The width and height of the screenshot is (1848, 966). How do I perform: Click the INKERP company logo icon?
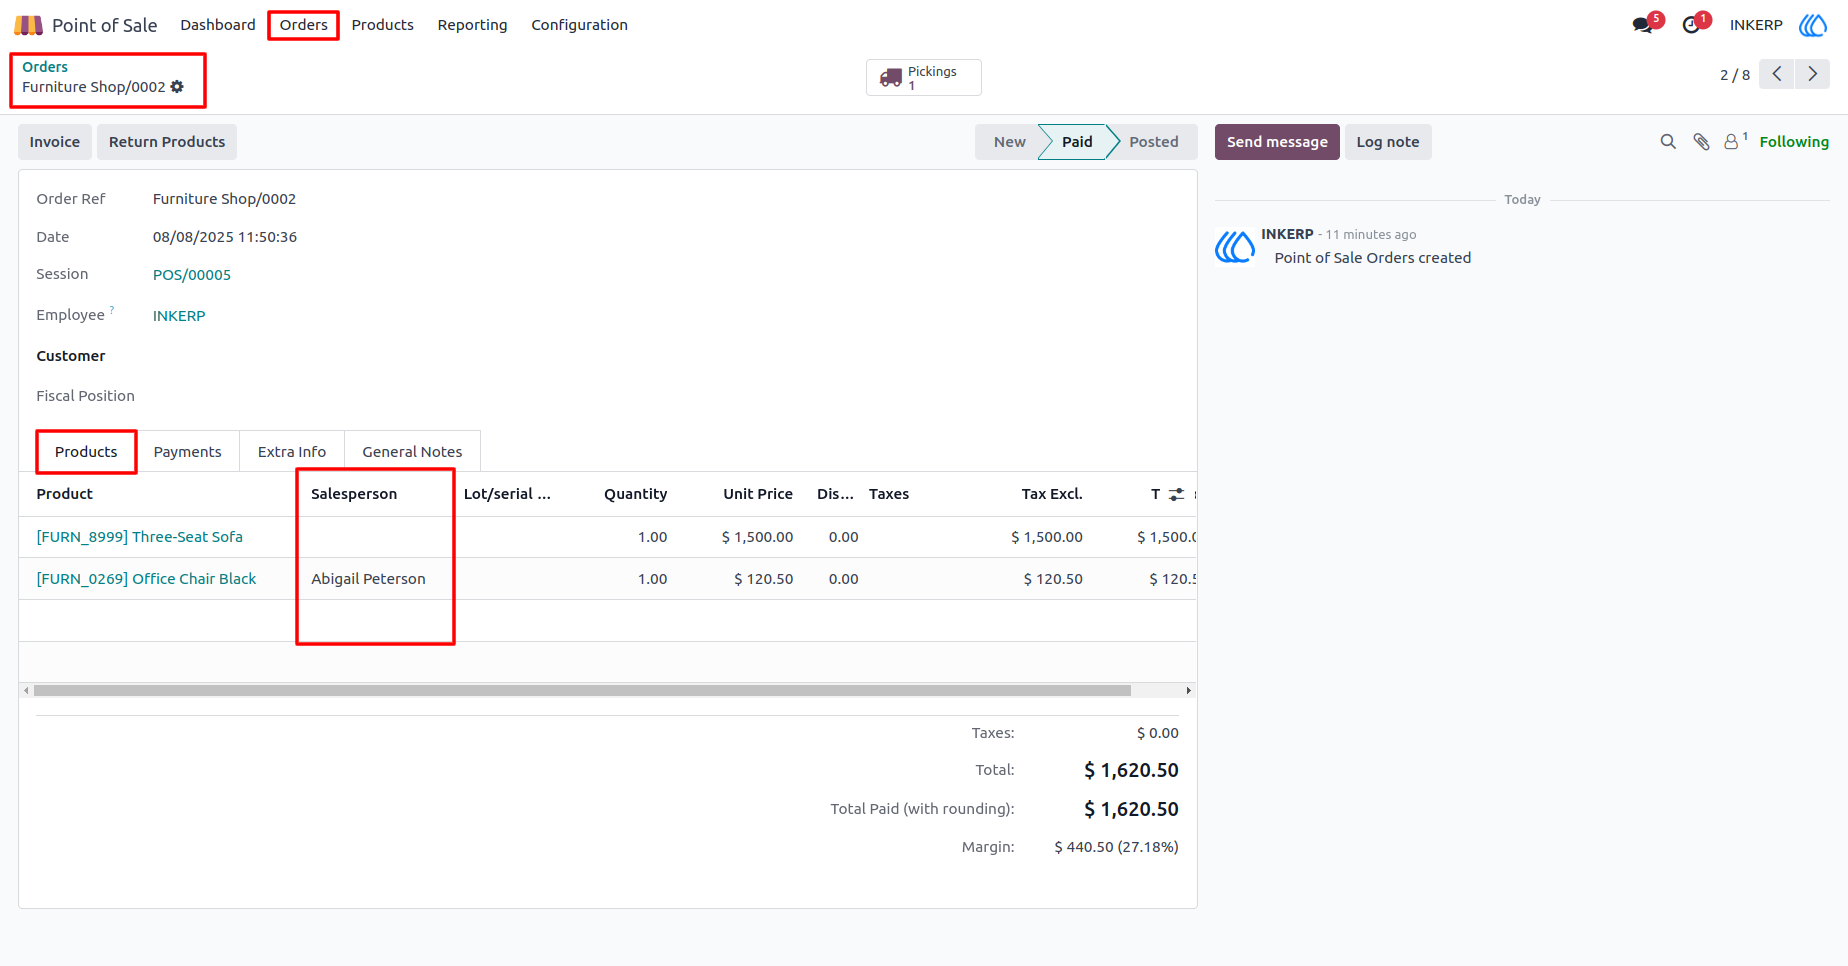tap(1813, 25)
